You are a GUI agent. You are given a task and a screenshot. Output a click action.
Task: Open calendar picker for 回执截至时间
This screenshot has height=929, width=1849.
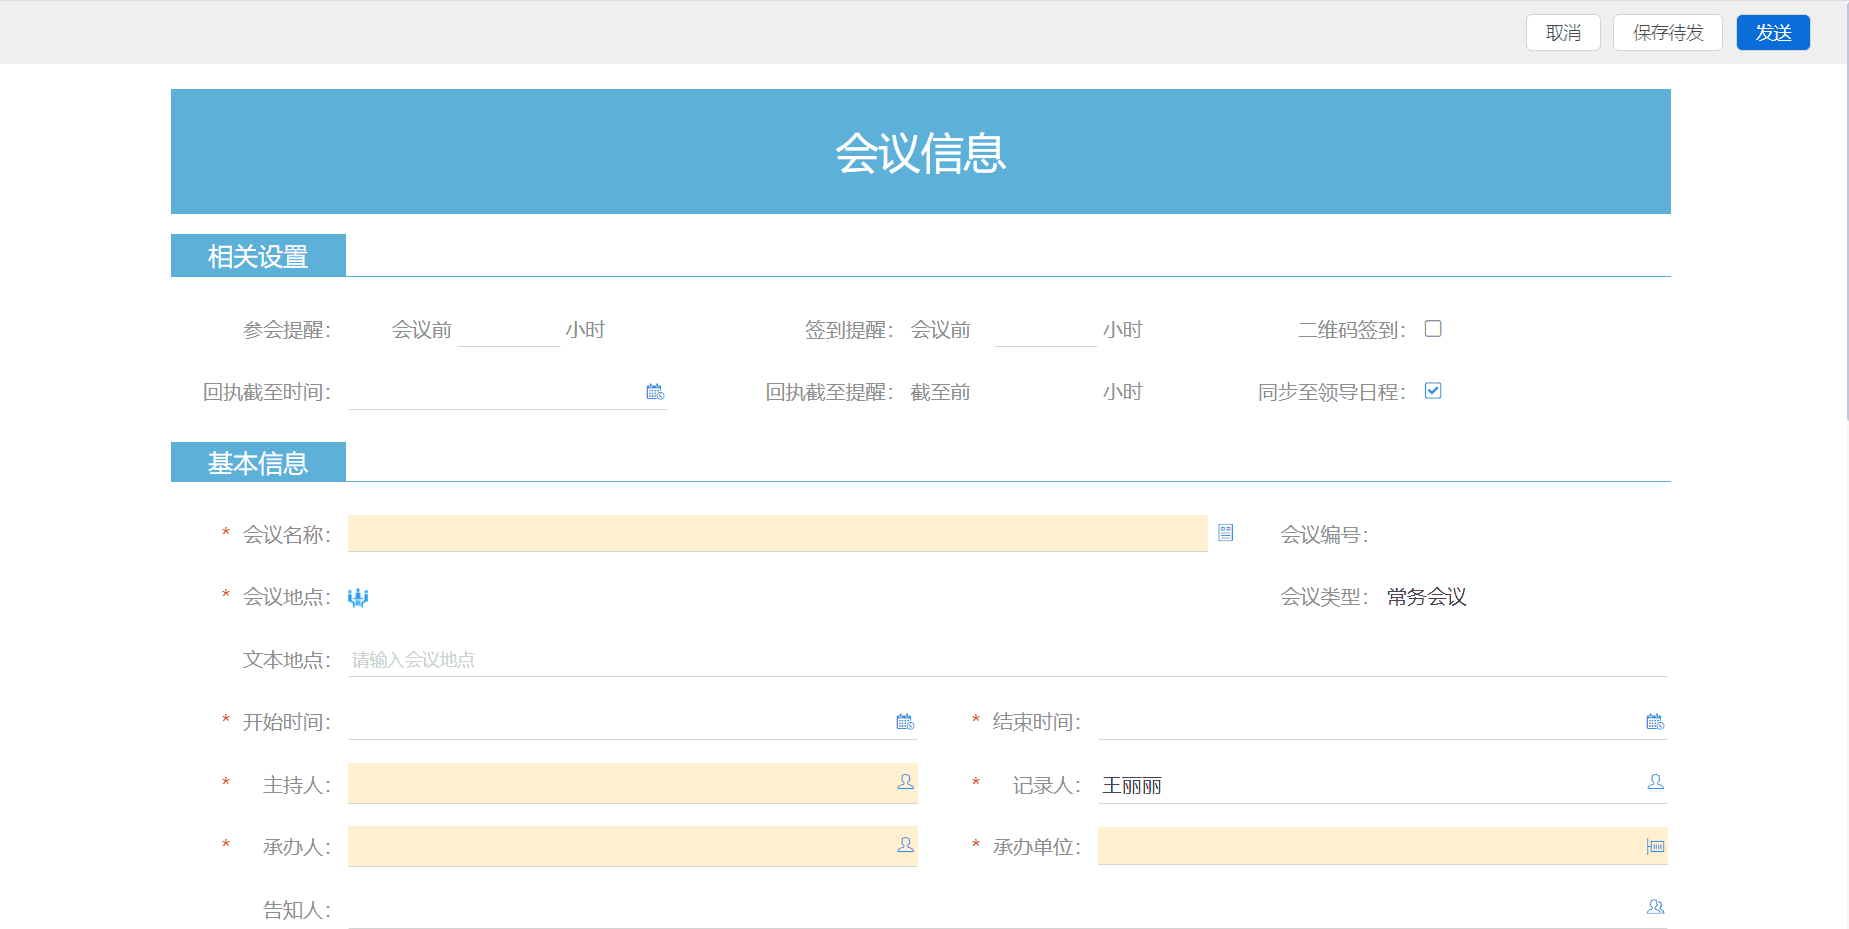(x=655, y=392)
